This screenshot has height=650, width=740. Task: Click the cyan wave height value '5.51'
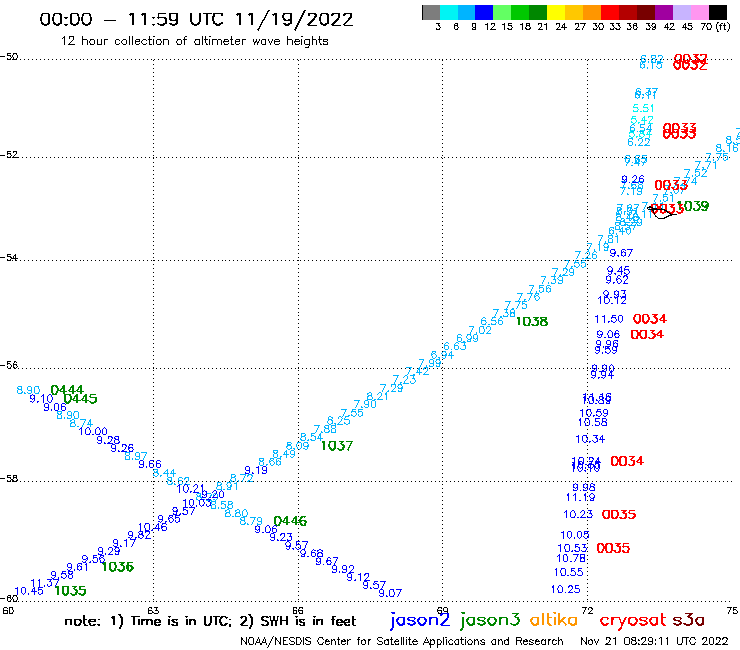(x=643, y=109)
